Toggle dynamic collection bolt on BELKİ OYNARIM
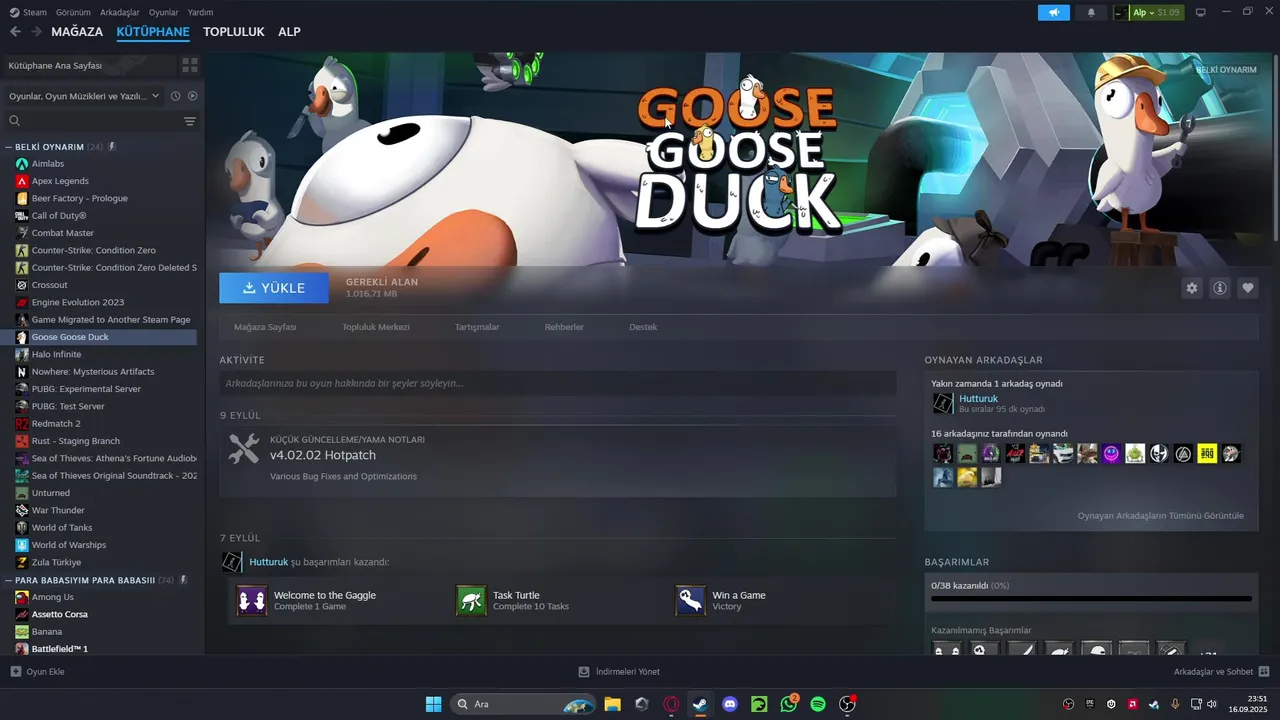Viewport: 1280px width, 720px height. coord(112,147)
